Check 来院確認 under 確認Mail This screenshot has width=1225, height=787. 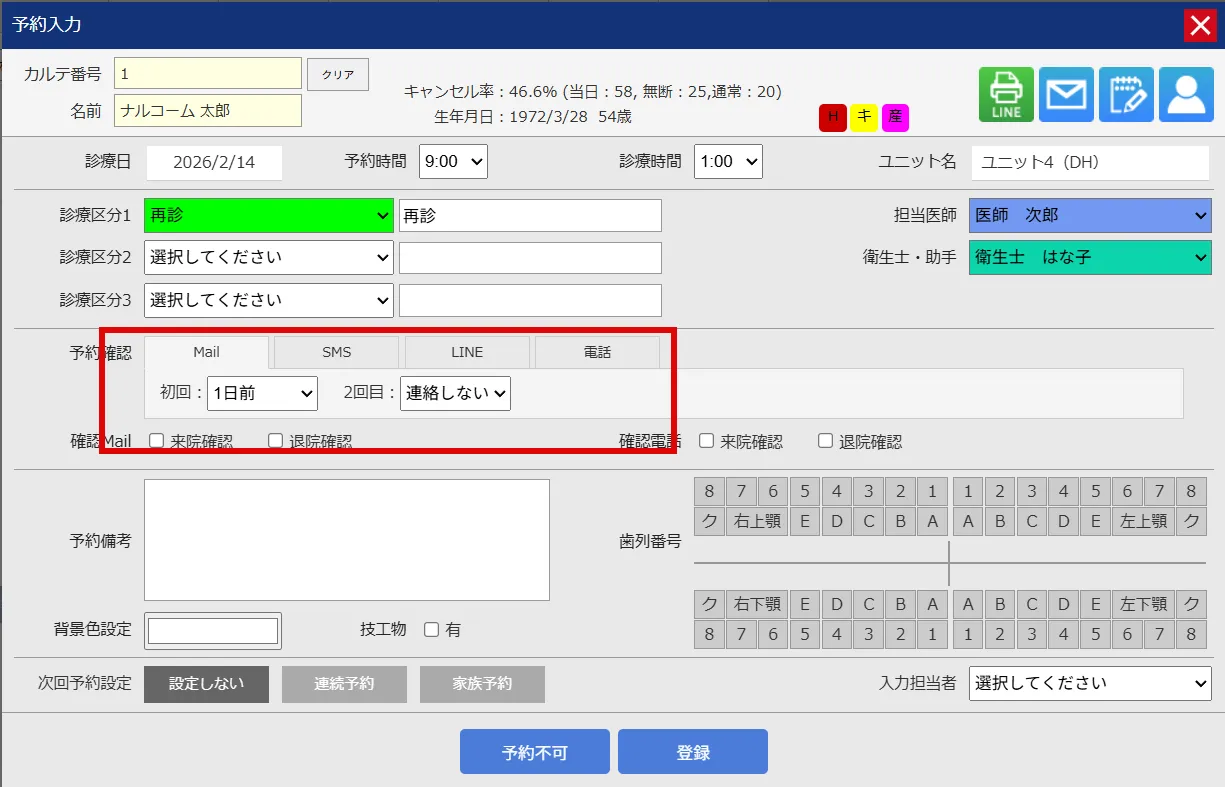coord(156,441)
